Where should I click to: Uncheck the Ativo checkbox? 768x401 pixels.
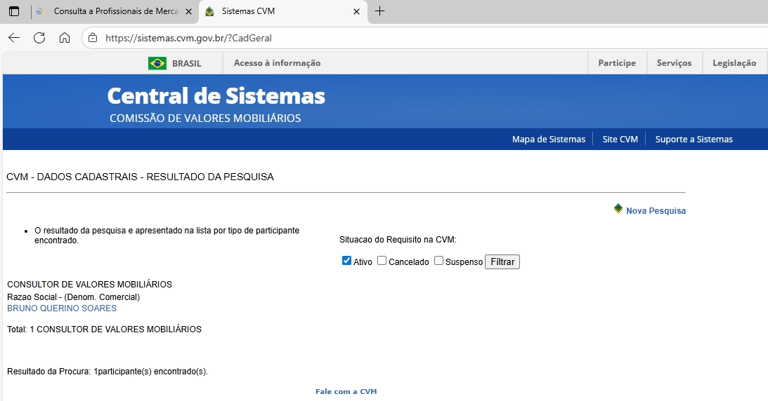point(346,260)
